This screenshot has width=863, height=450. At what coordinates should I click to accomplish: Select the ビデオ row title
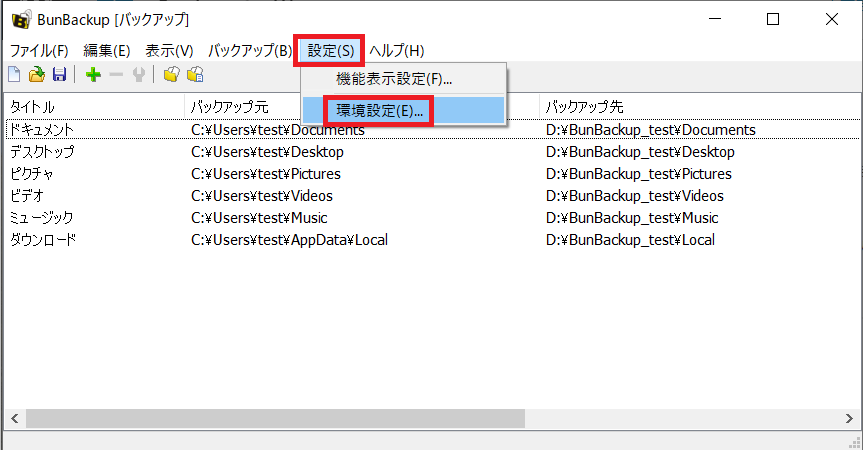(x=26, y=196)
